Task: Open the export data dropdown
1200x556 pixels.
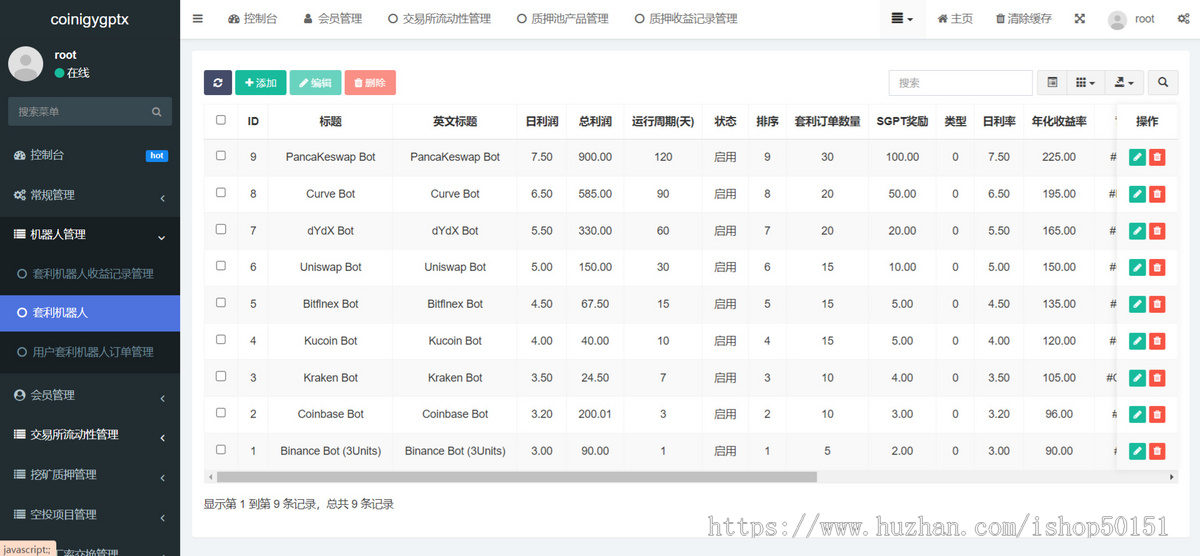Action: click(1124, 83)
